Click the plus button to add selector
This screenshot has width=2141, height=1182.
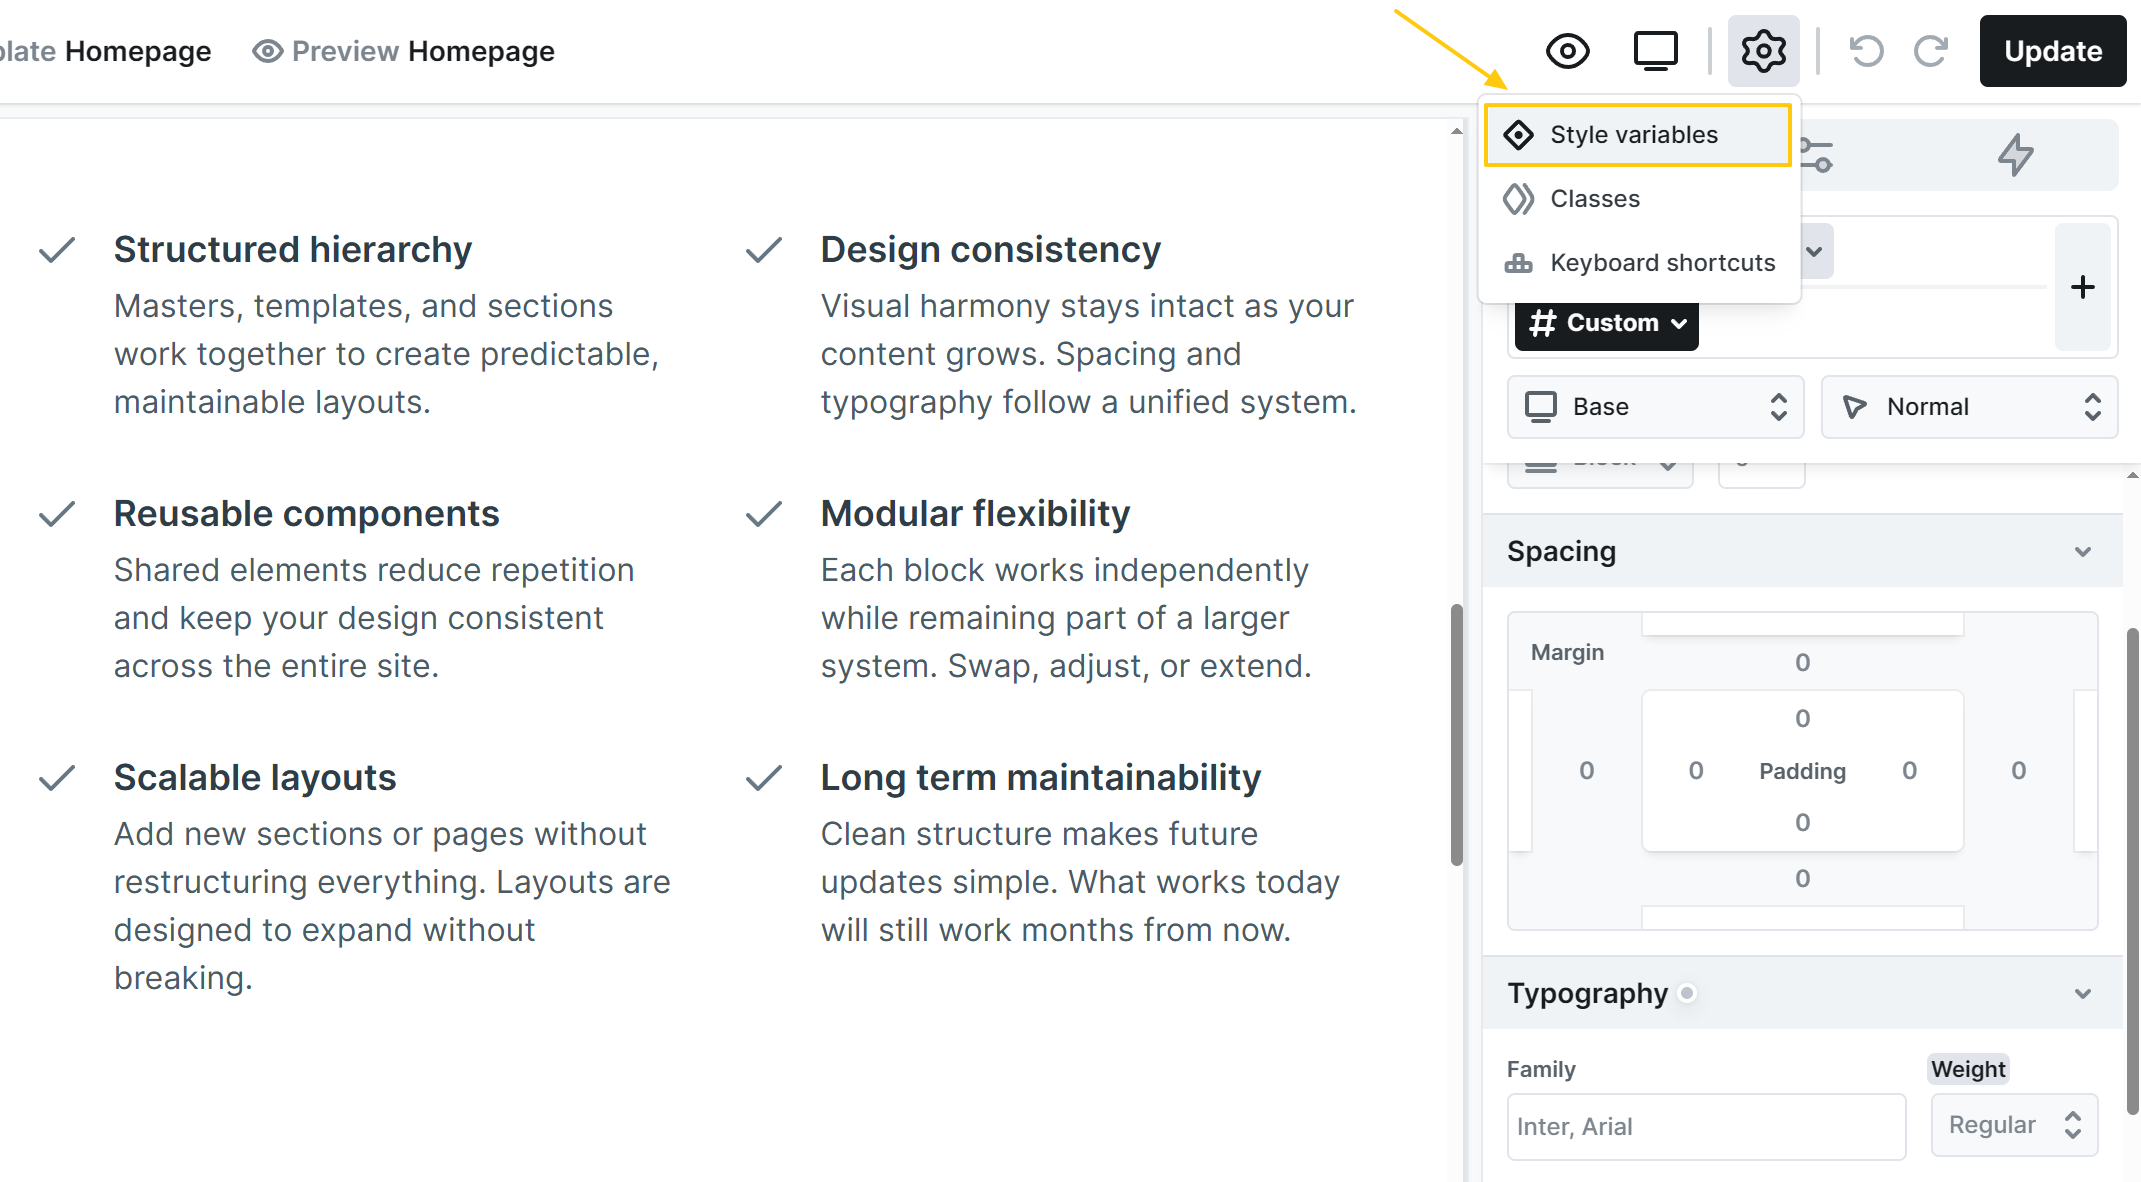2082,287
